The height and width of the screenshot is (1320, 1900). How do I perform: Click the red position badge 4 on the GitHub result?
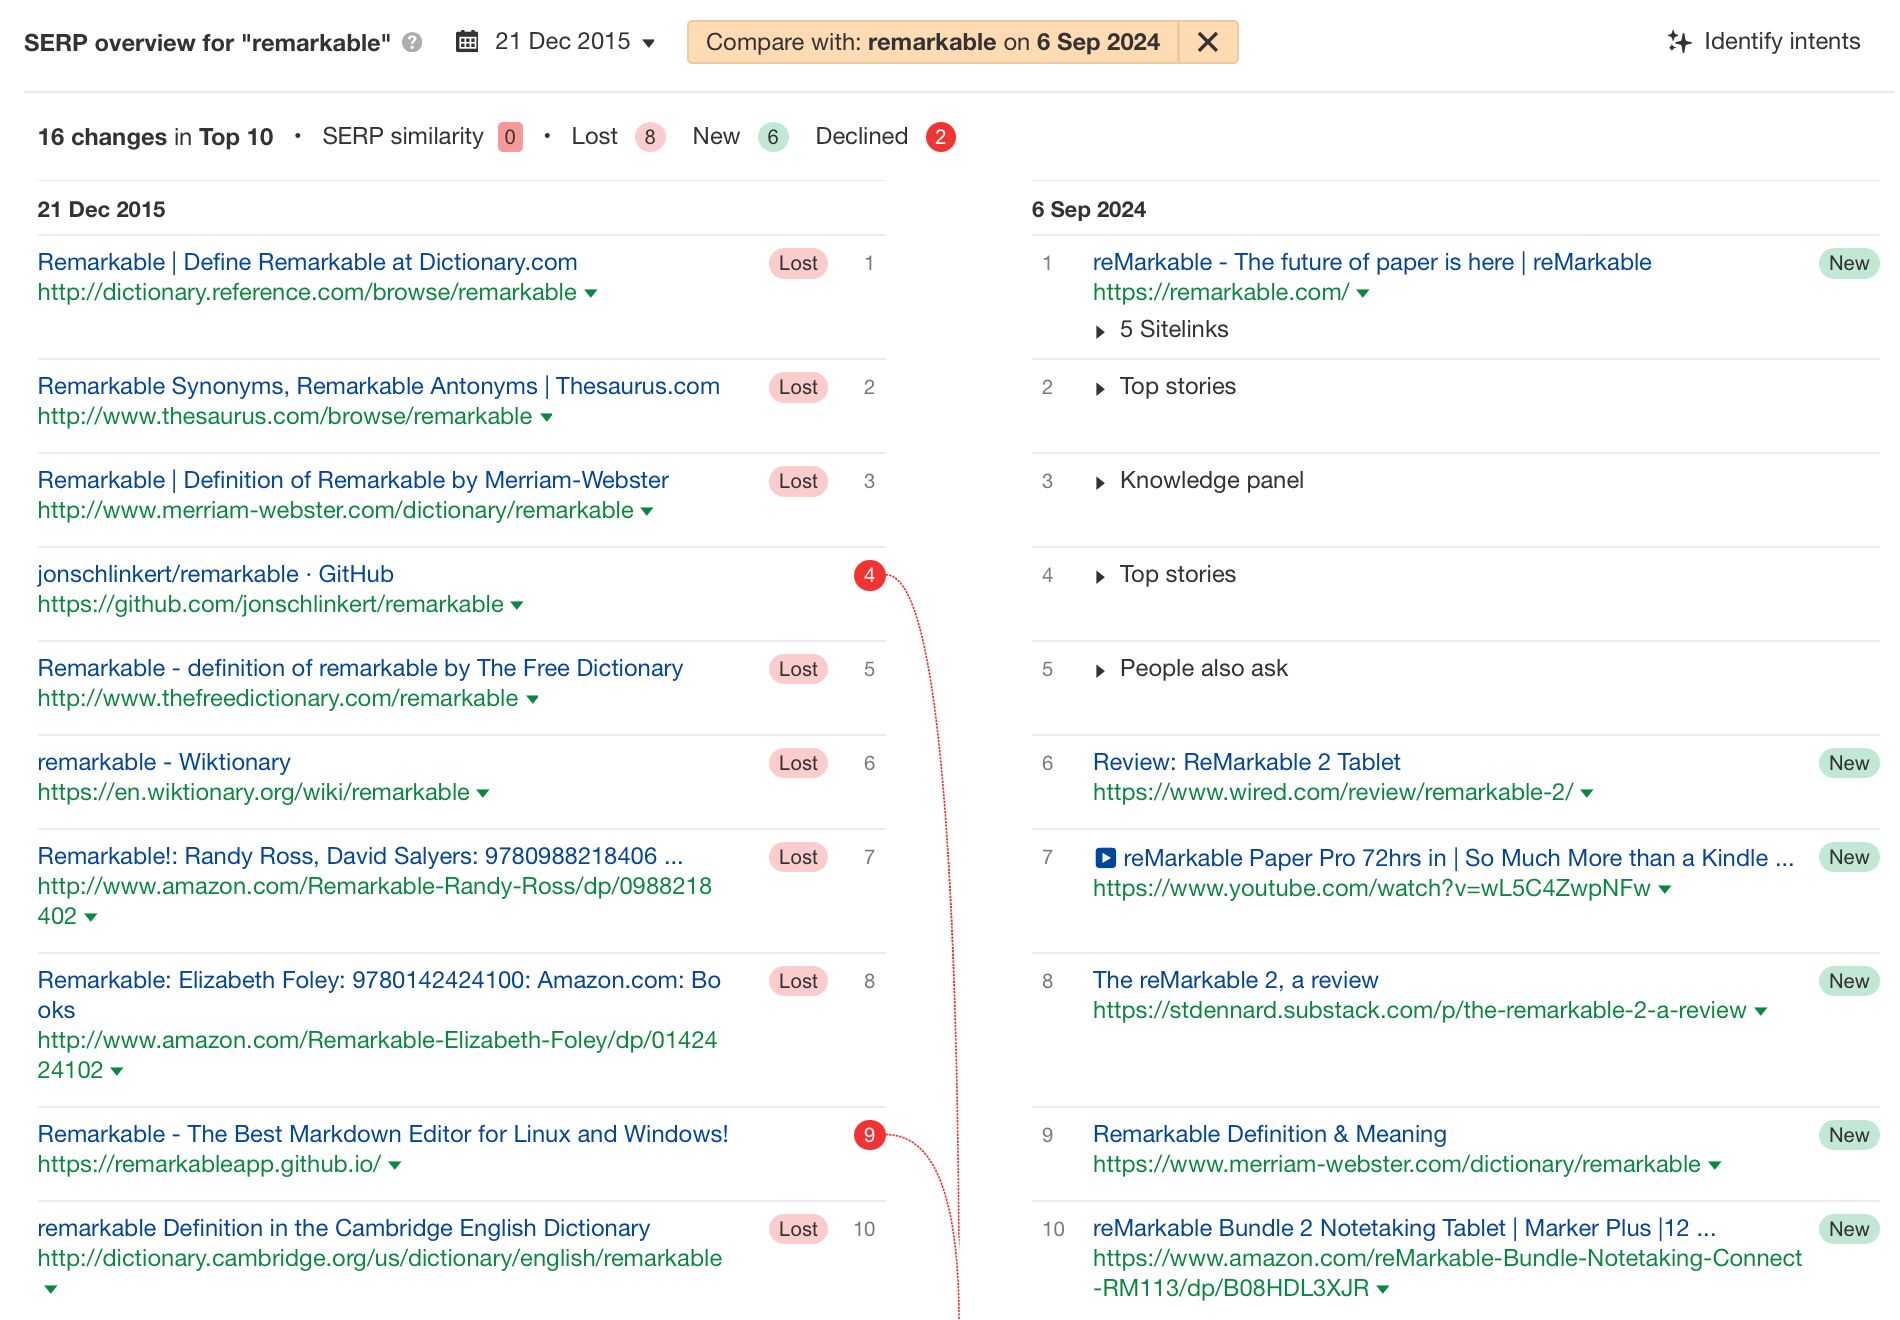point(869,574)
